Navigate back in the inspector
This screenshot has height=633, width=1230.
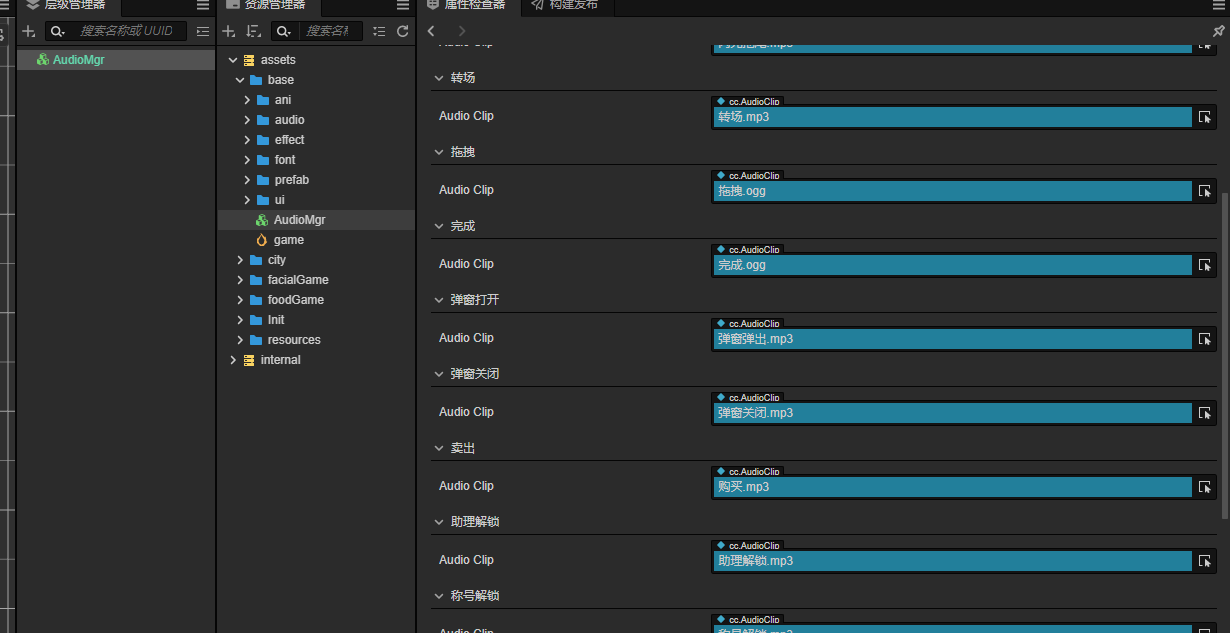tap(431, 32)
